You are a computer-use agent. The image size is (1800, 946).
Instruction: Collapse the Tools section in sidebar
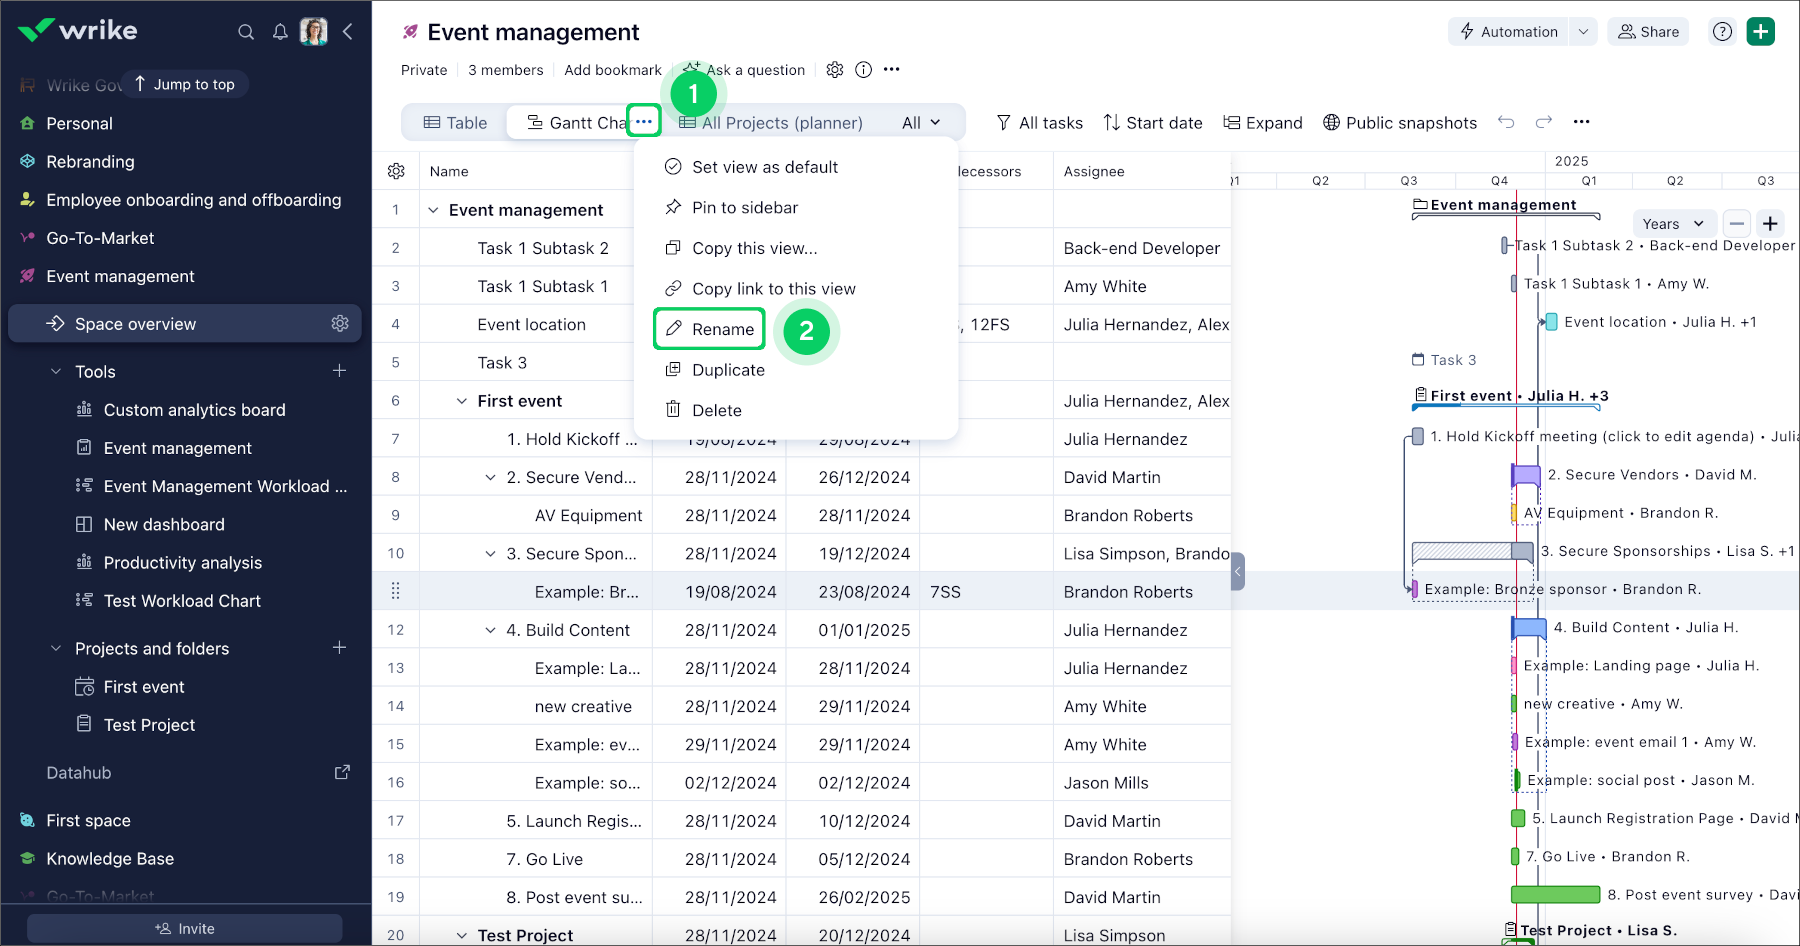click(56, 372)
